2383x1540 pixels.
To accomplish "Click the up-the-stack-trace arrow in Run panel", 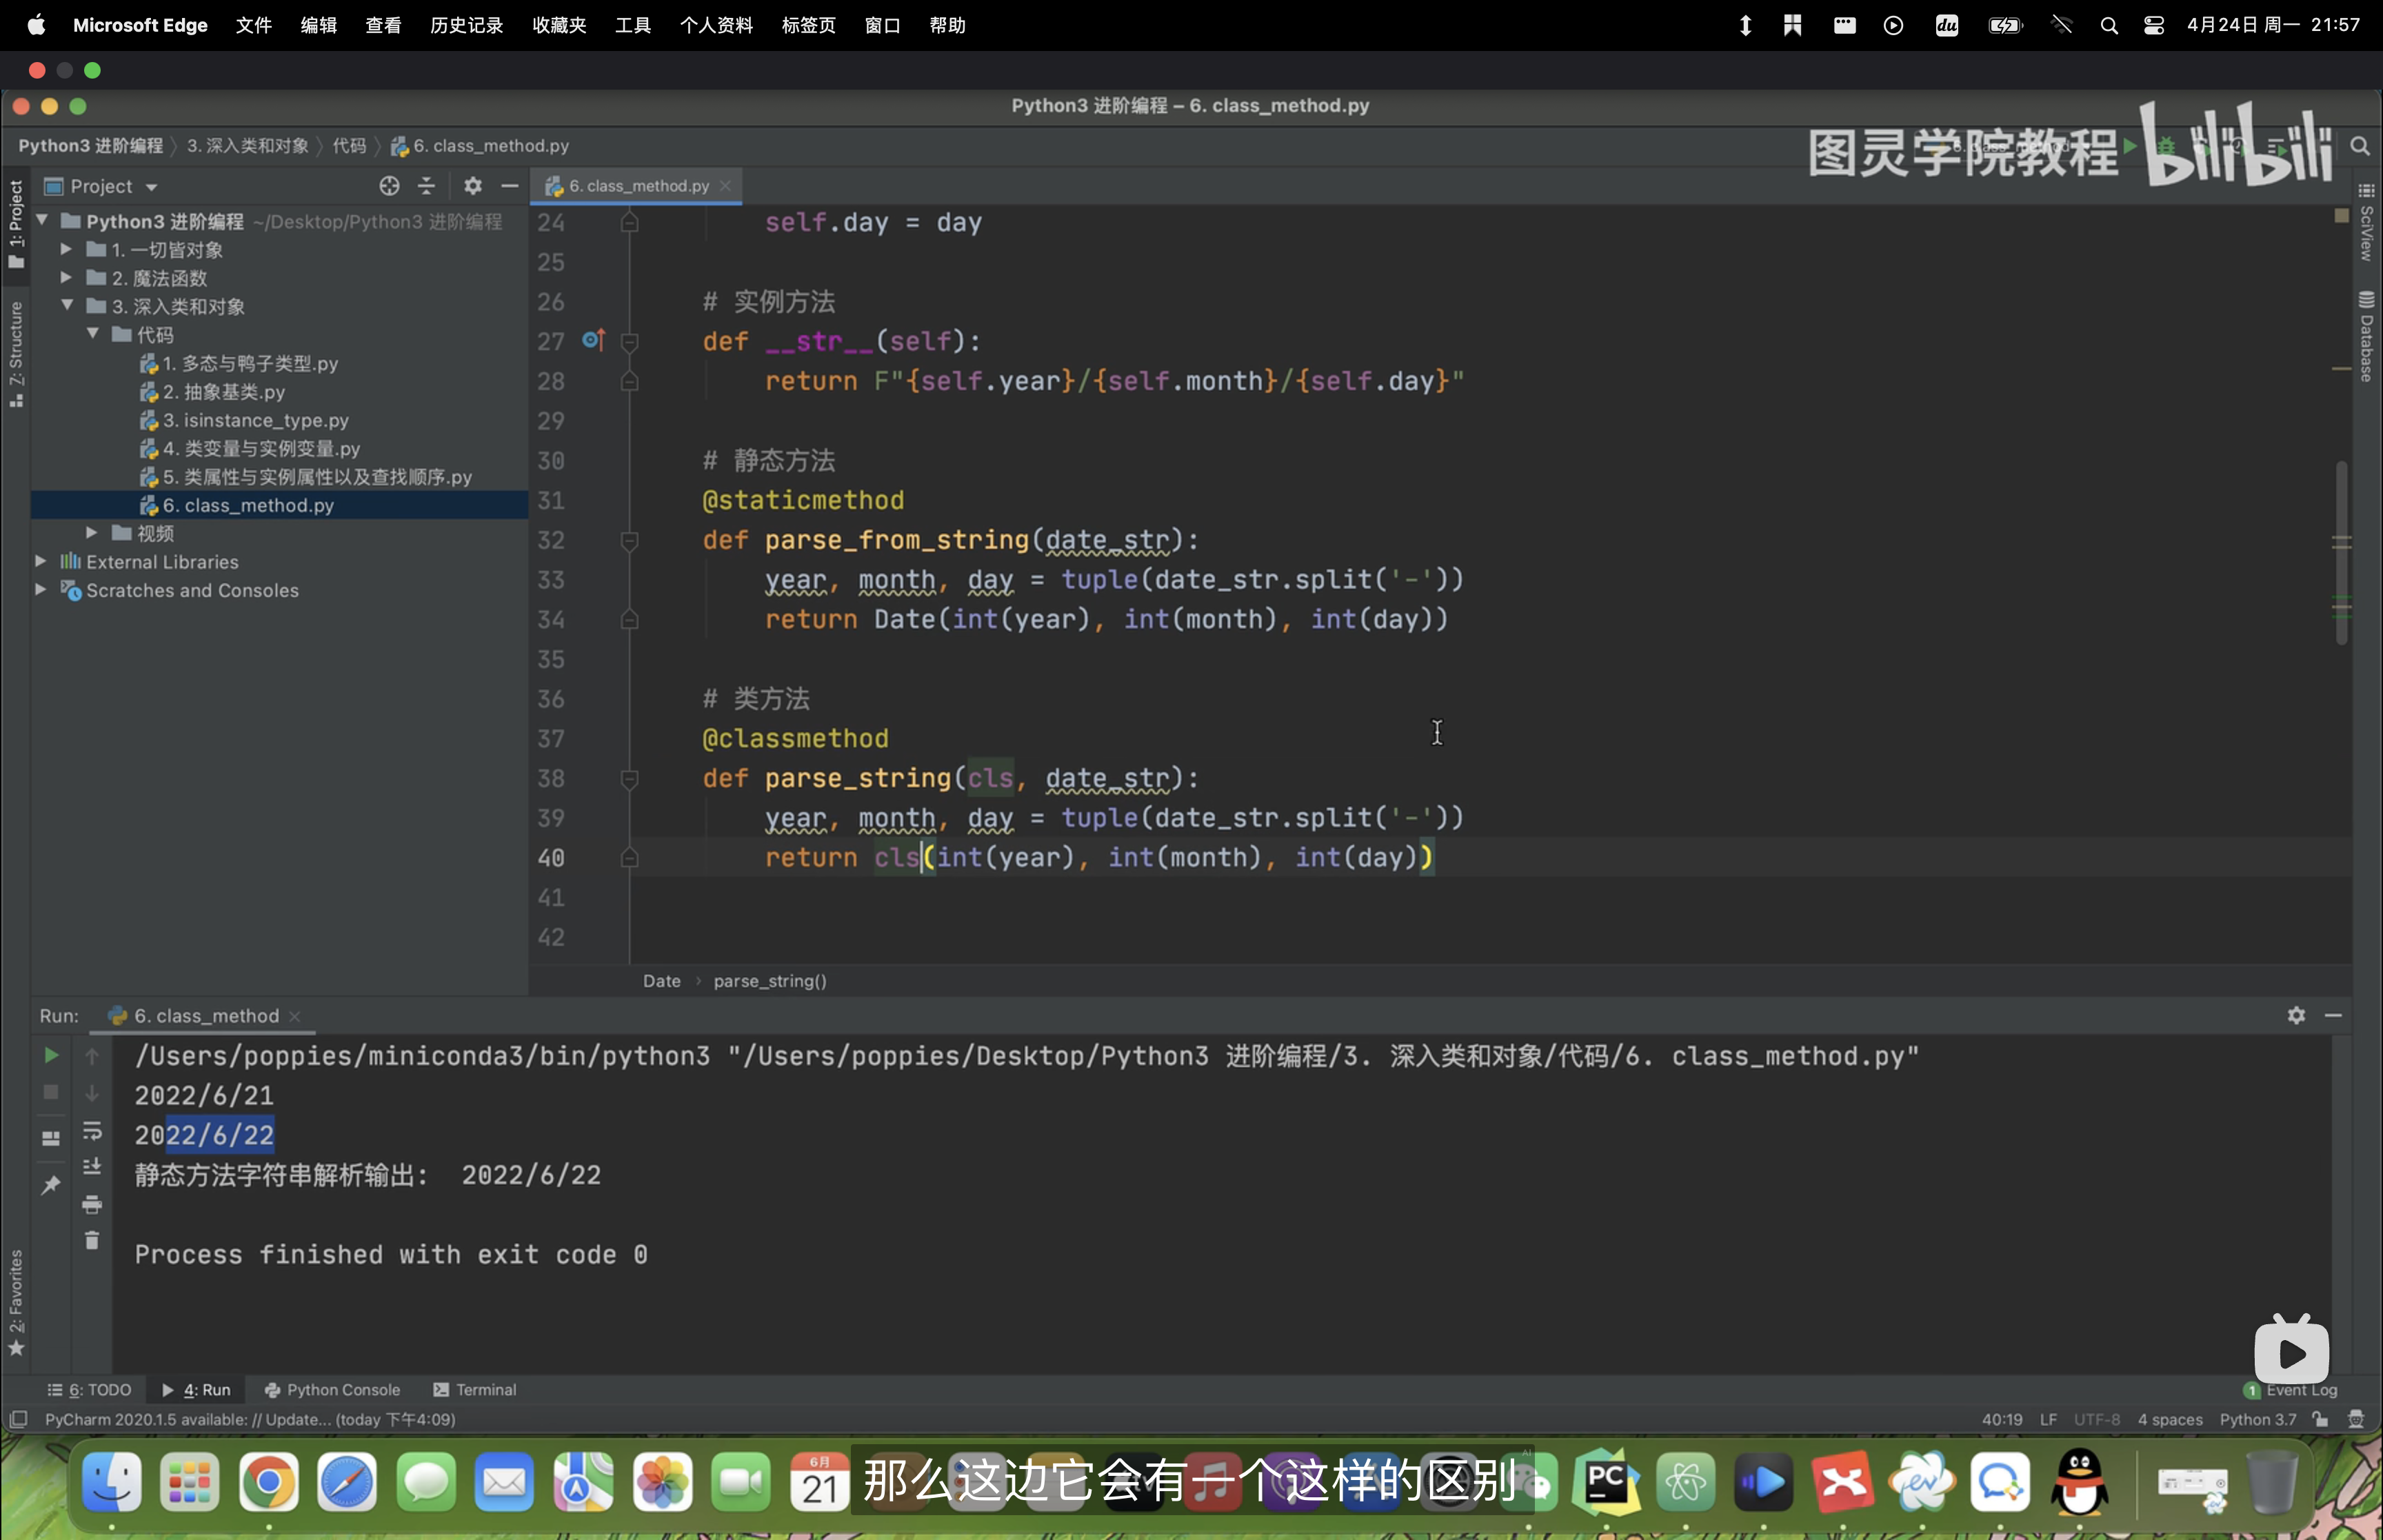I will (x=92, y=1056).
